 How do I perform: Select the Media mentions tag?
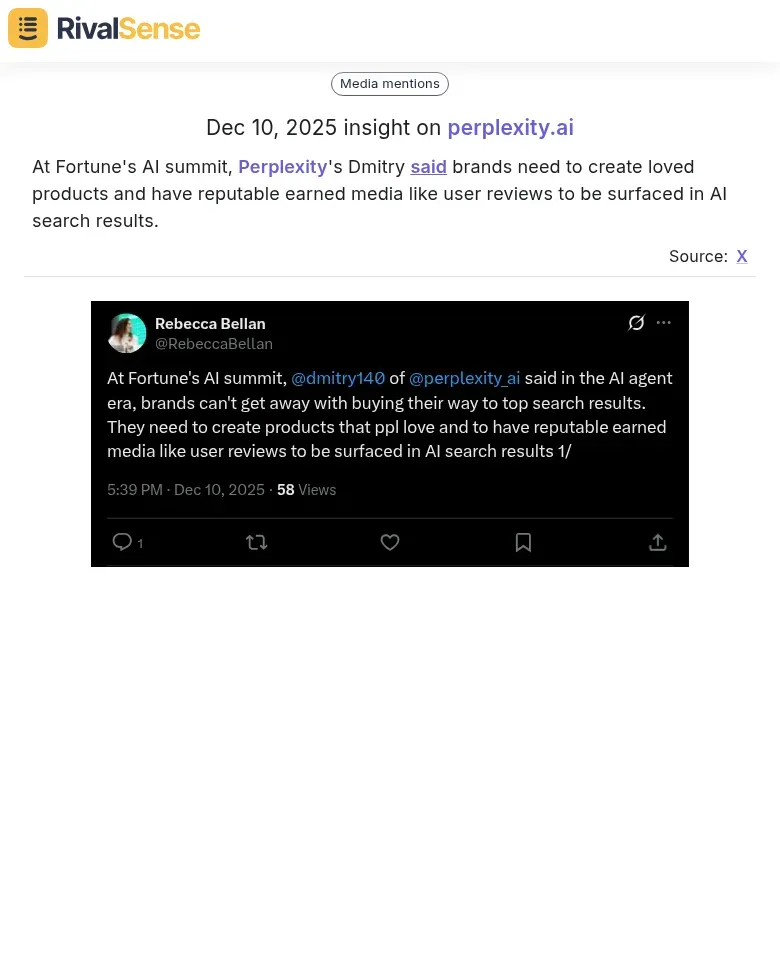(390, 84)
